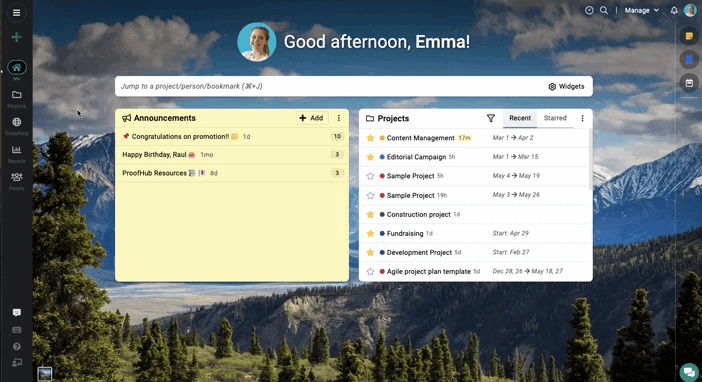Open the People icon in sidebar
Screen dimensions: 702x382
(x=17, y=177)
